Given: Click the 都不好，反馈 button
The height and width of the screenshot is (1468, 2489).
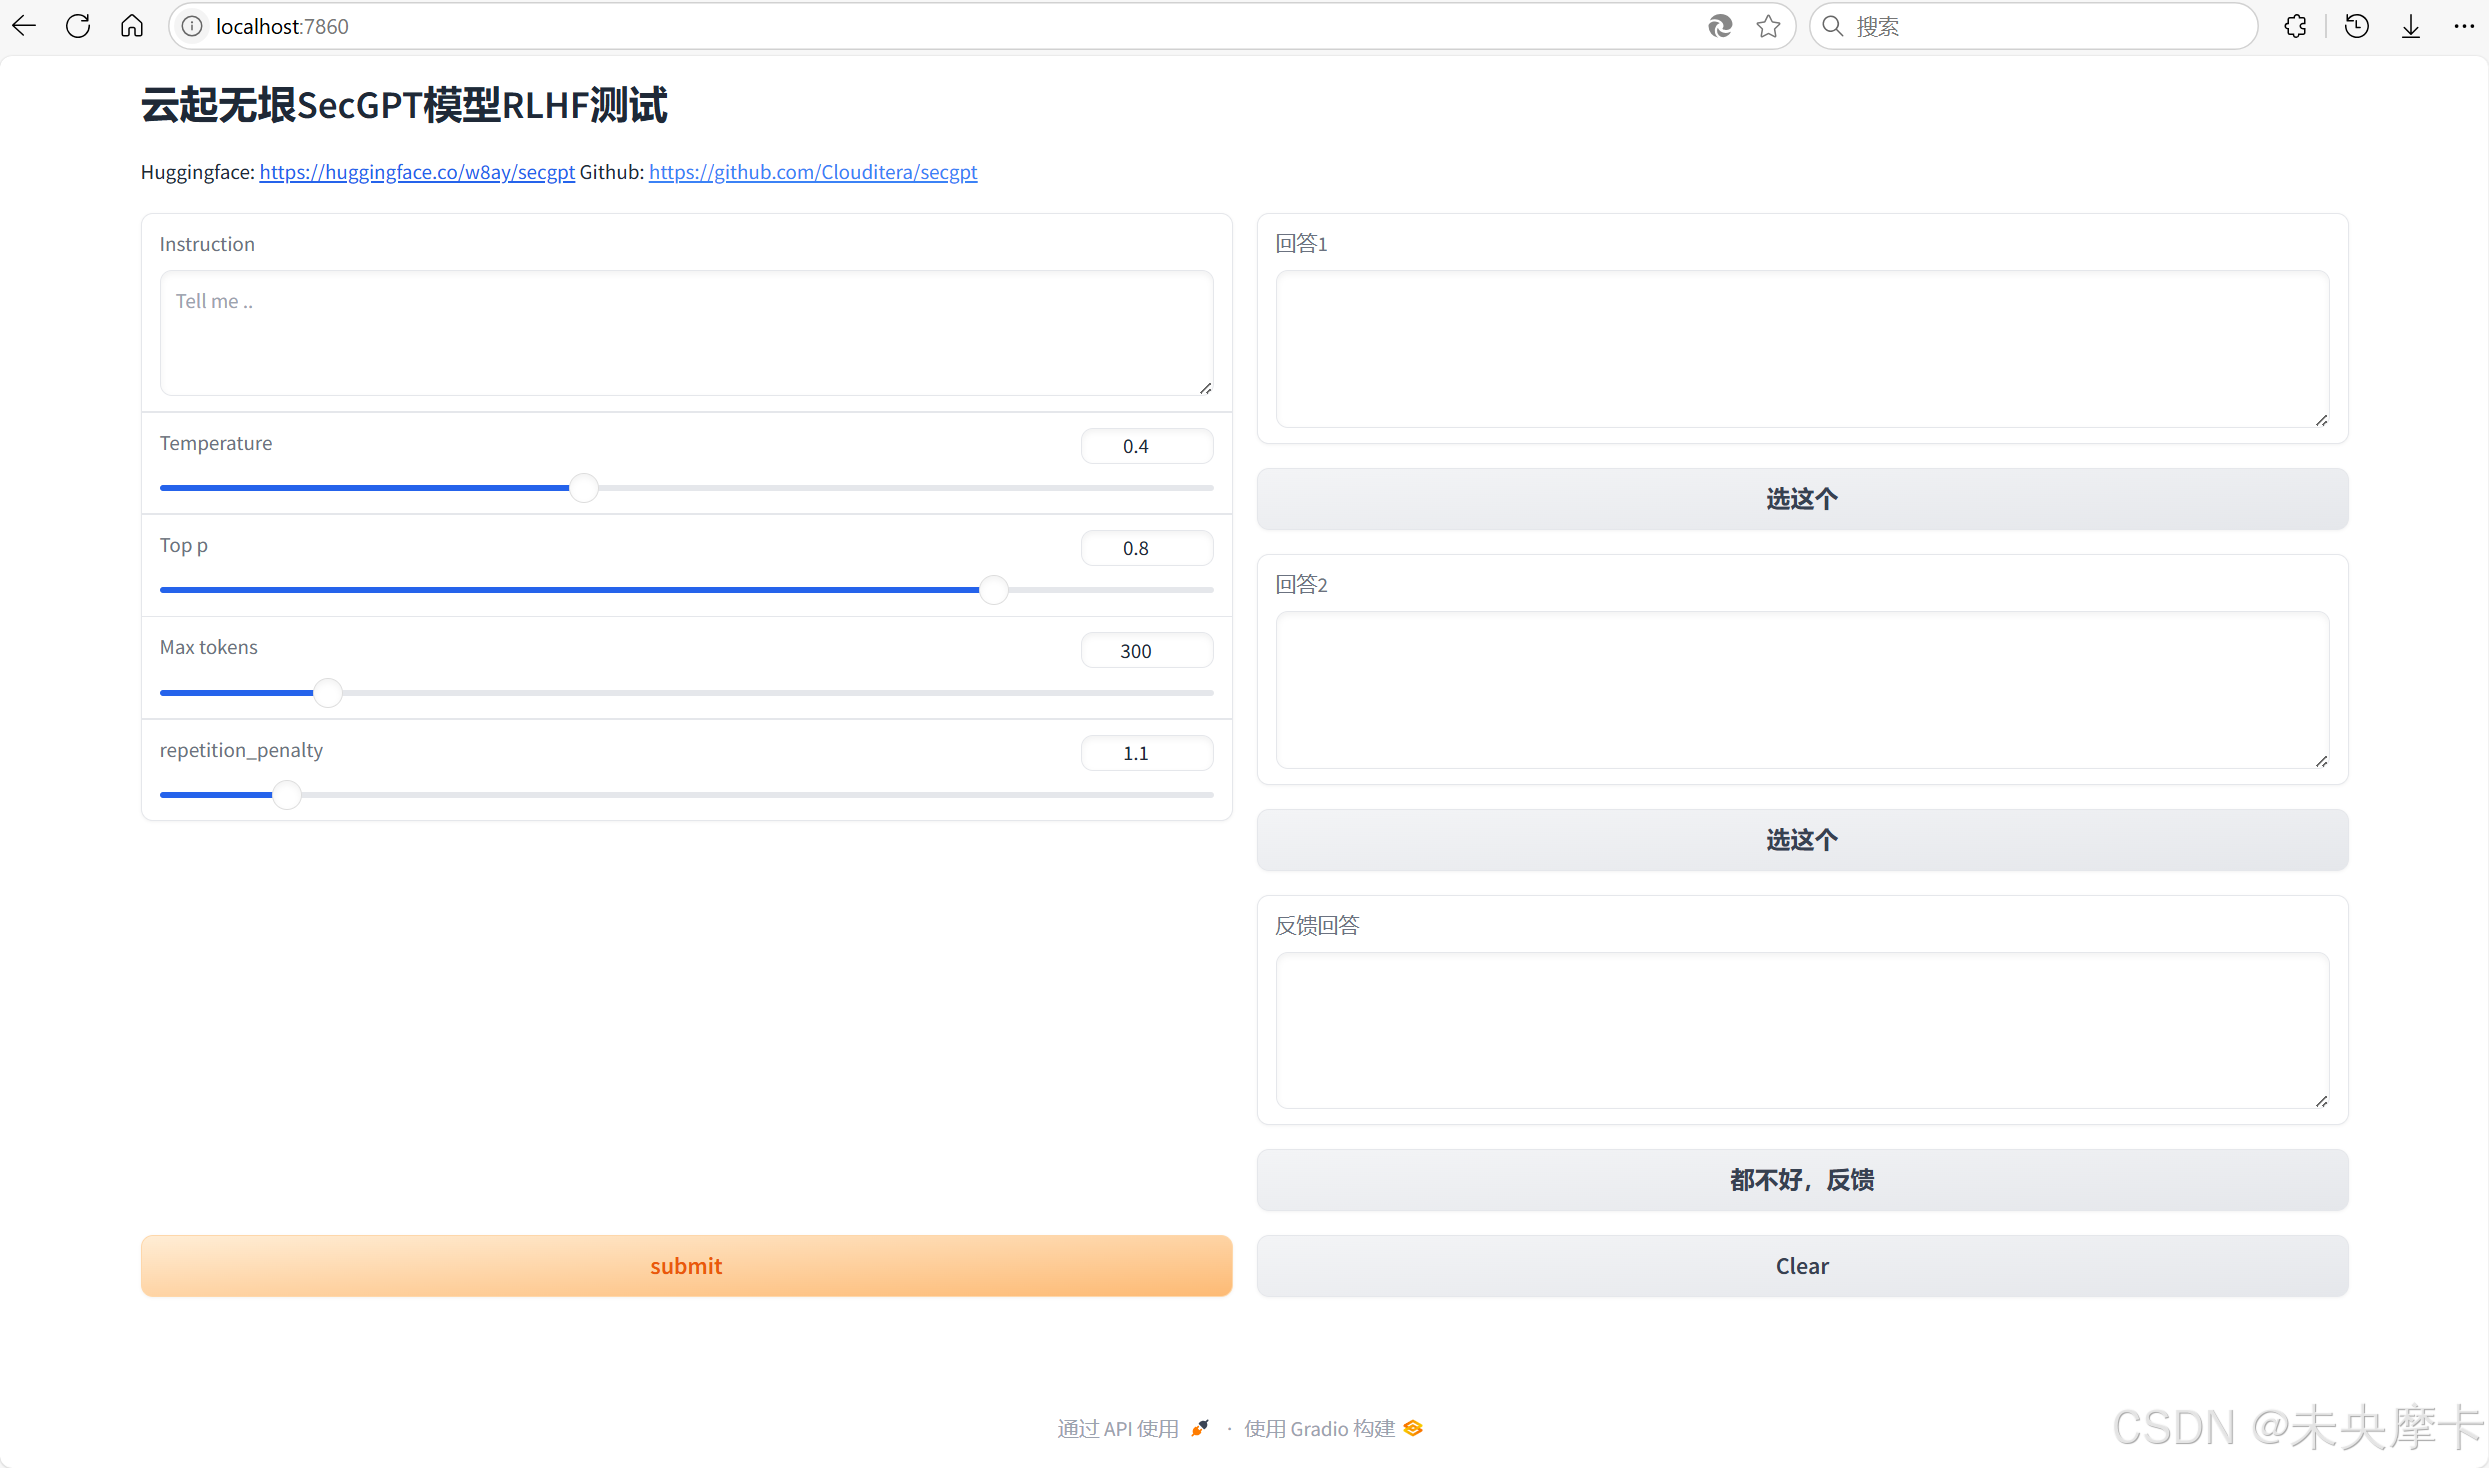Looking at the screenshot, I should coord(1801,1179).
